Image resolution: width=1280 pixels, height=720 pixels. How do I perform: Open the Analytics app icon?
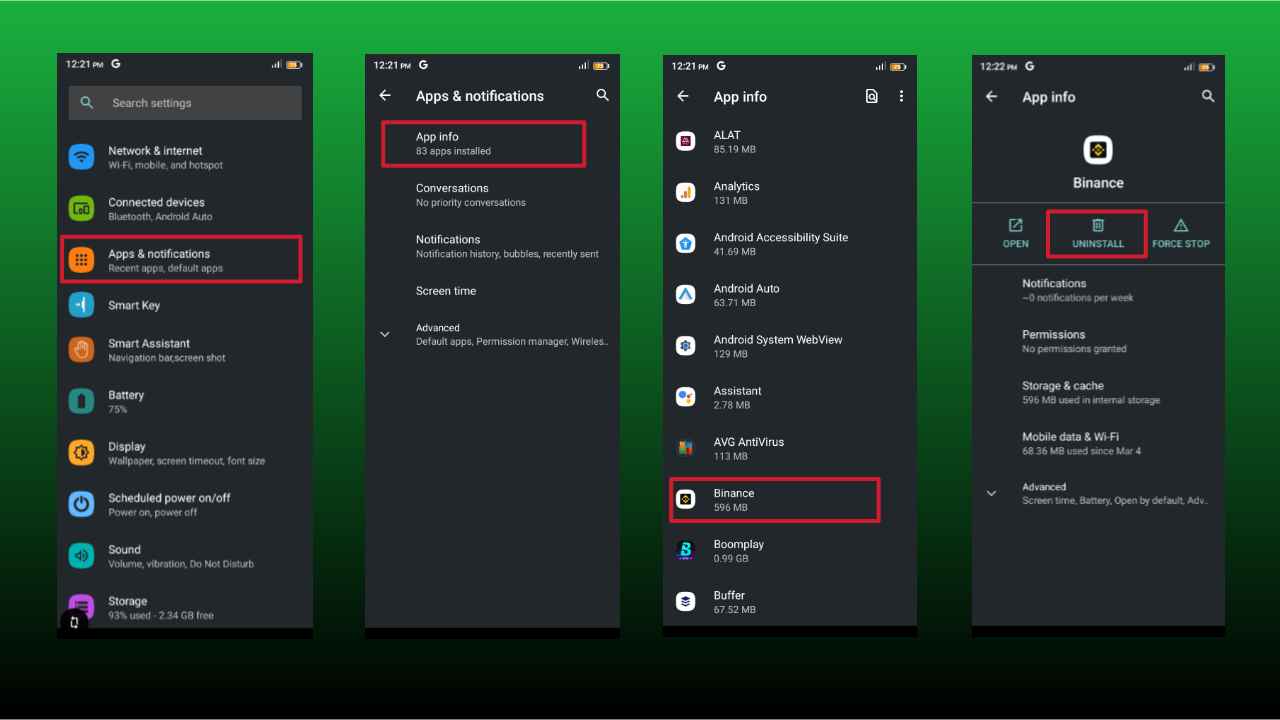coord(686,193)
